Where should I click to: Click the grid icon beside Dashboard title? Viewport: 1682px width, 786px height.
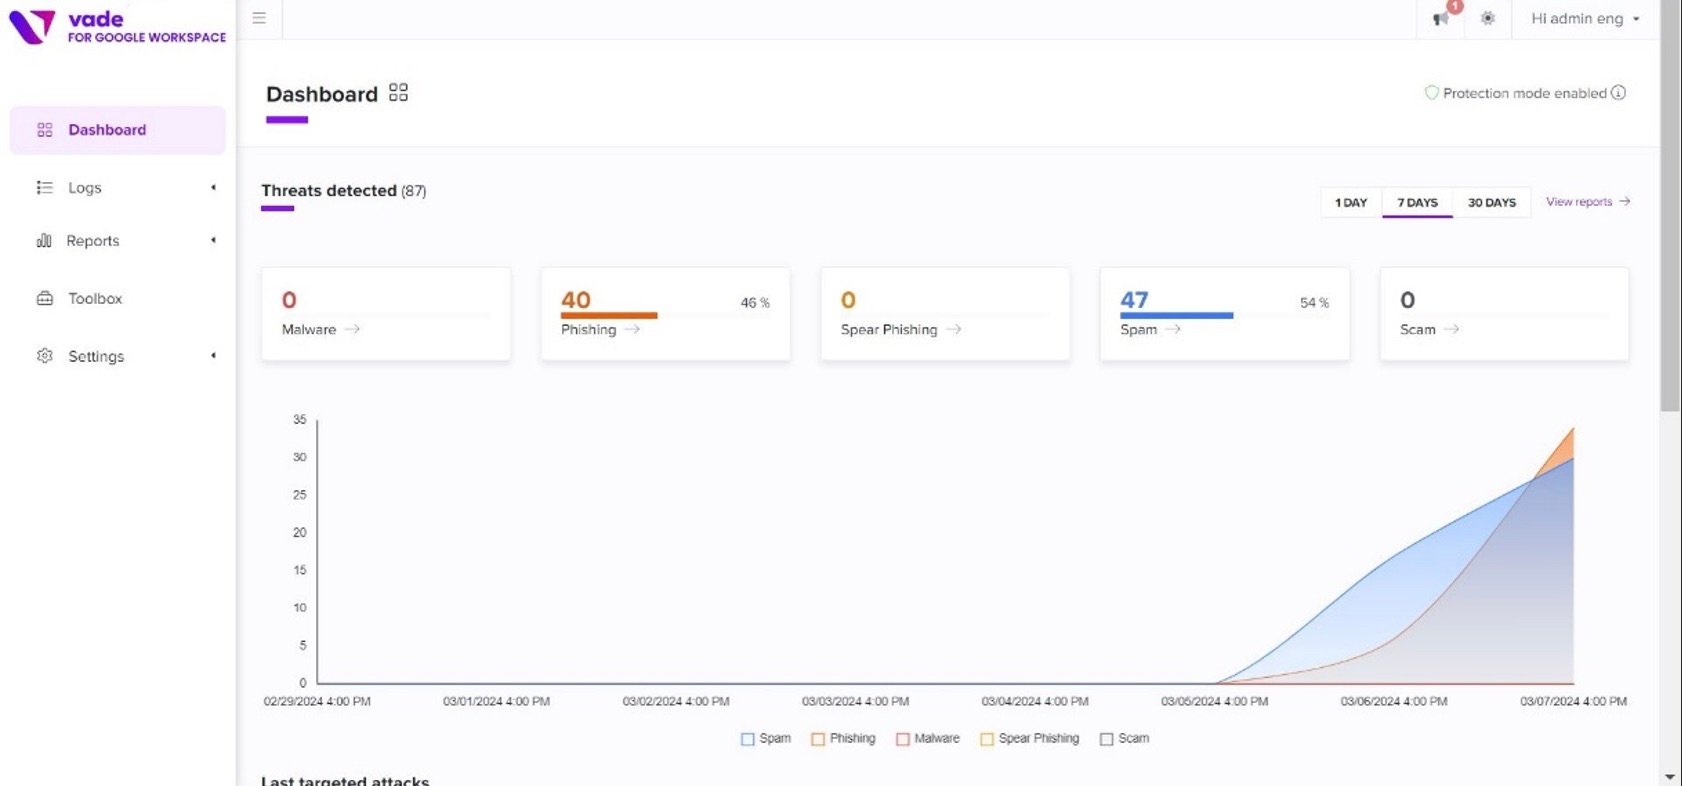click(398, 93)
